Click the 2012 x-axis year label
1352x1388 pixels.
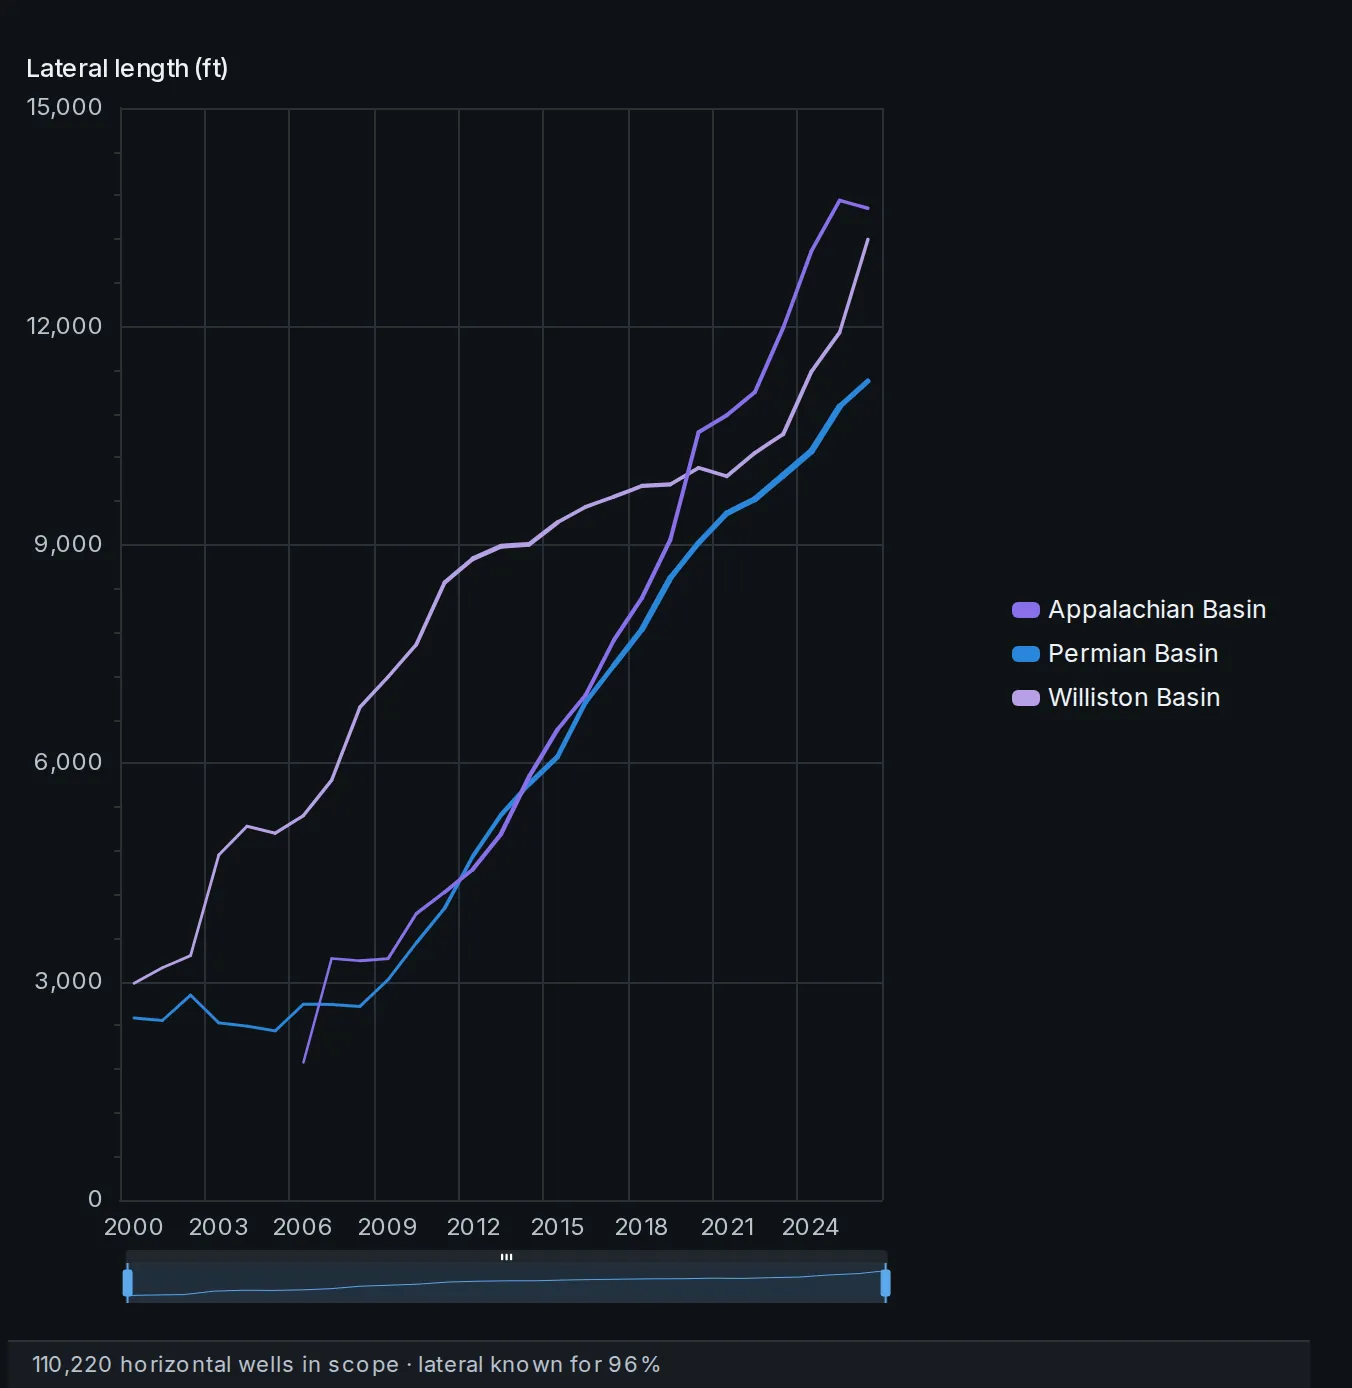[x=473, y=1227]
